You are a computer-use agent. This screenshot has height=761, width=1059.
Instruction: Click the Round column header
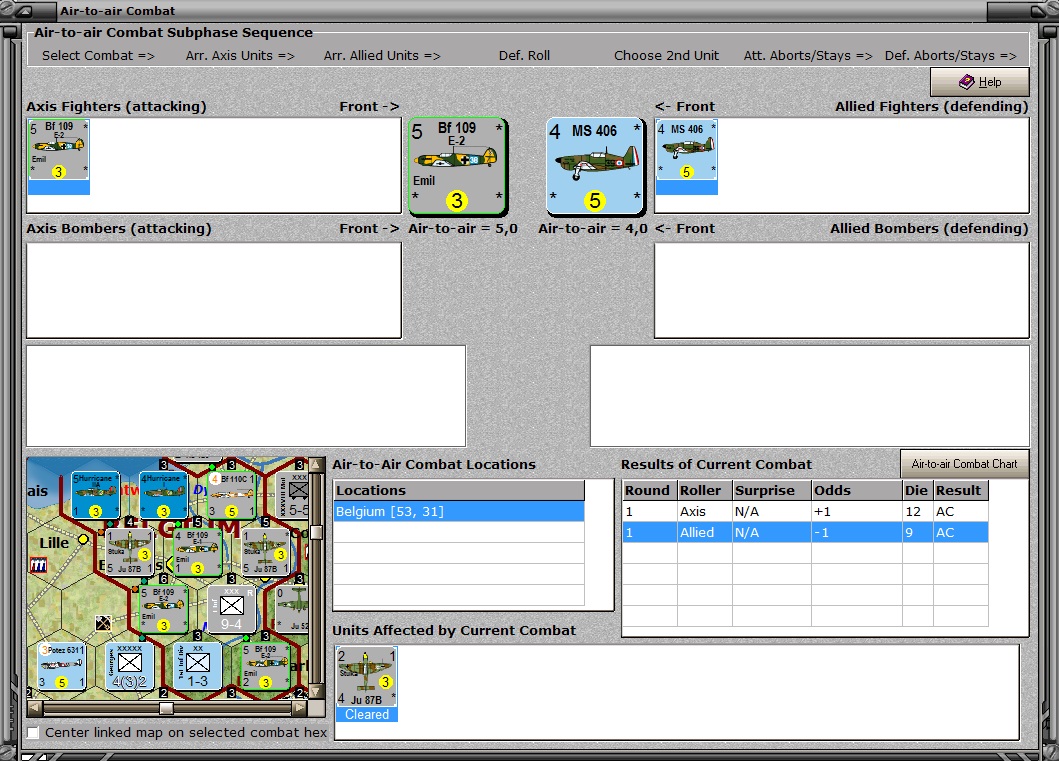tap(649, 490)
